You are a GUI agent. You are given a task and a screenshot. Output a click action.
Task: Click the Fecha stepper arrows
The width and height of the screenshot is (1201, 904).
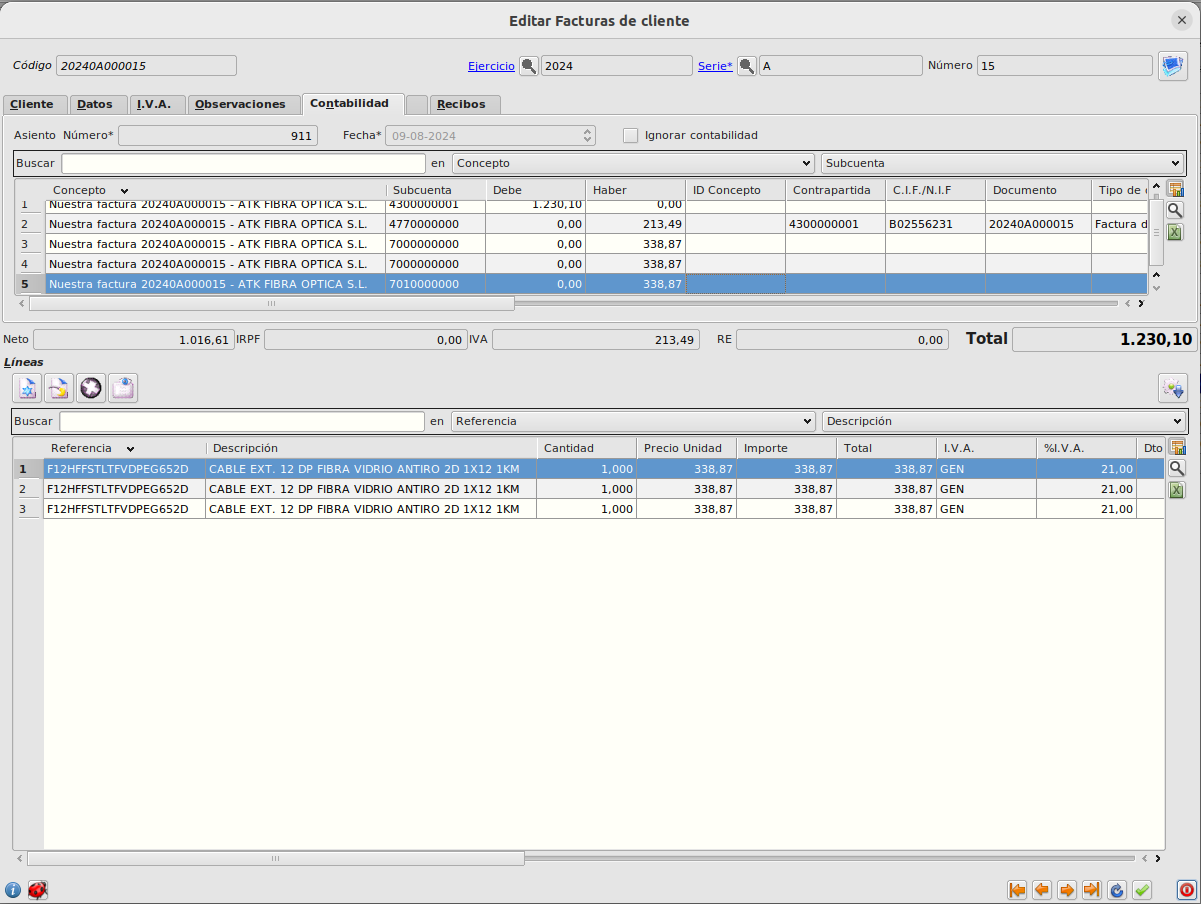coord(587,135)
